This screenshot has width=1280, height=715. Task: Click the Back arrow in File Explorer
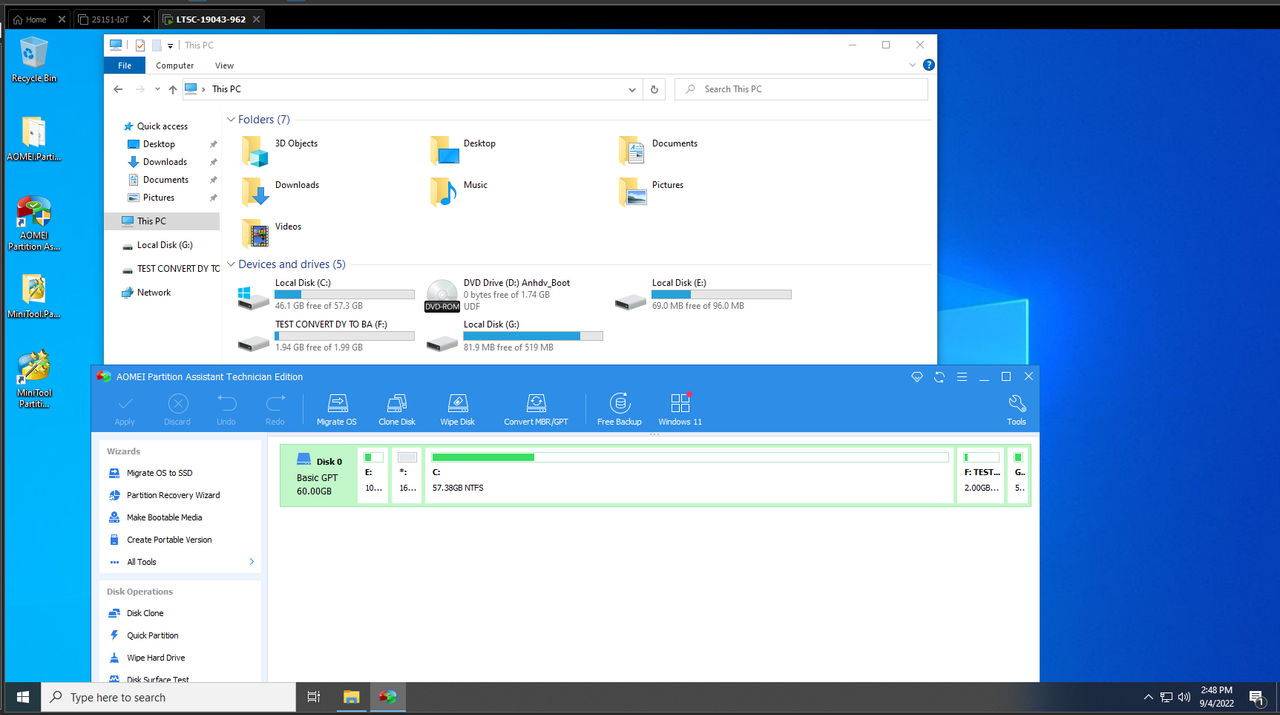pos(119,89)
